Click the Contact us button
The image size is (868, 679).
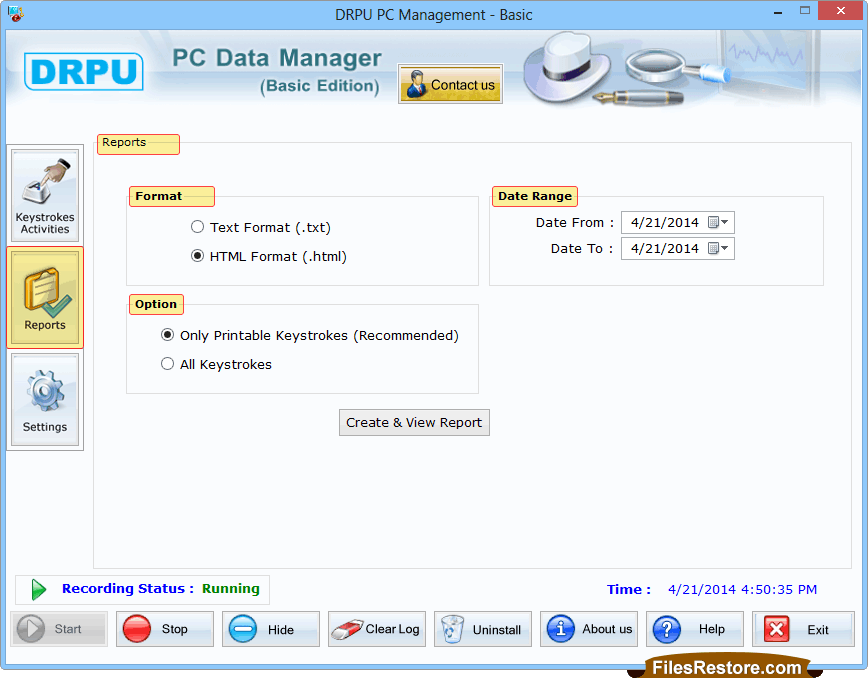pos(450,84)
